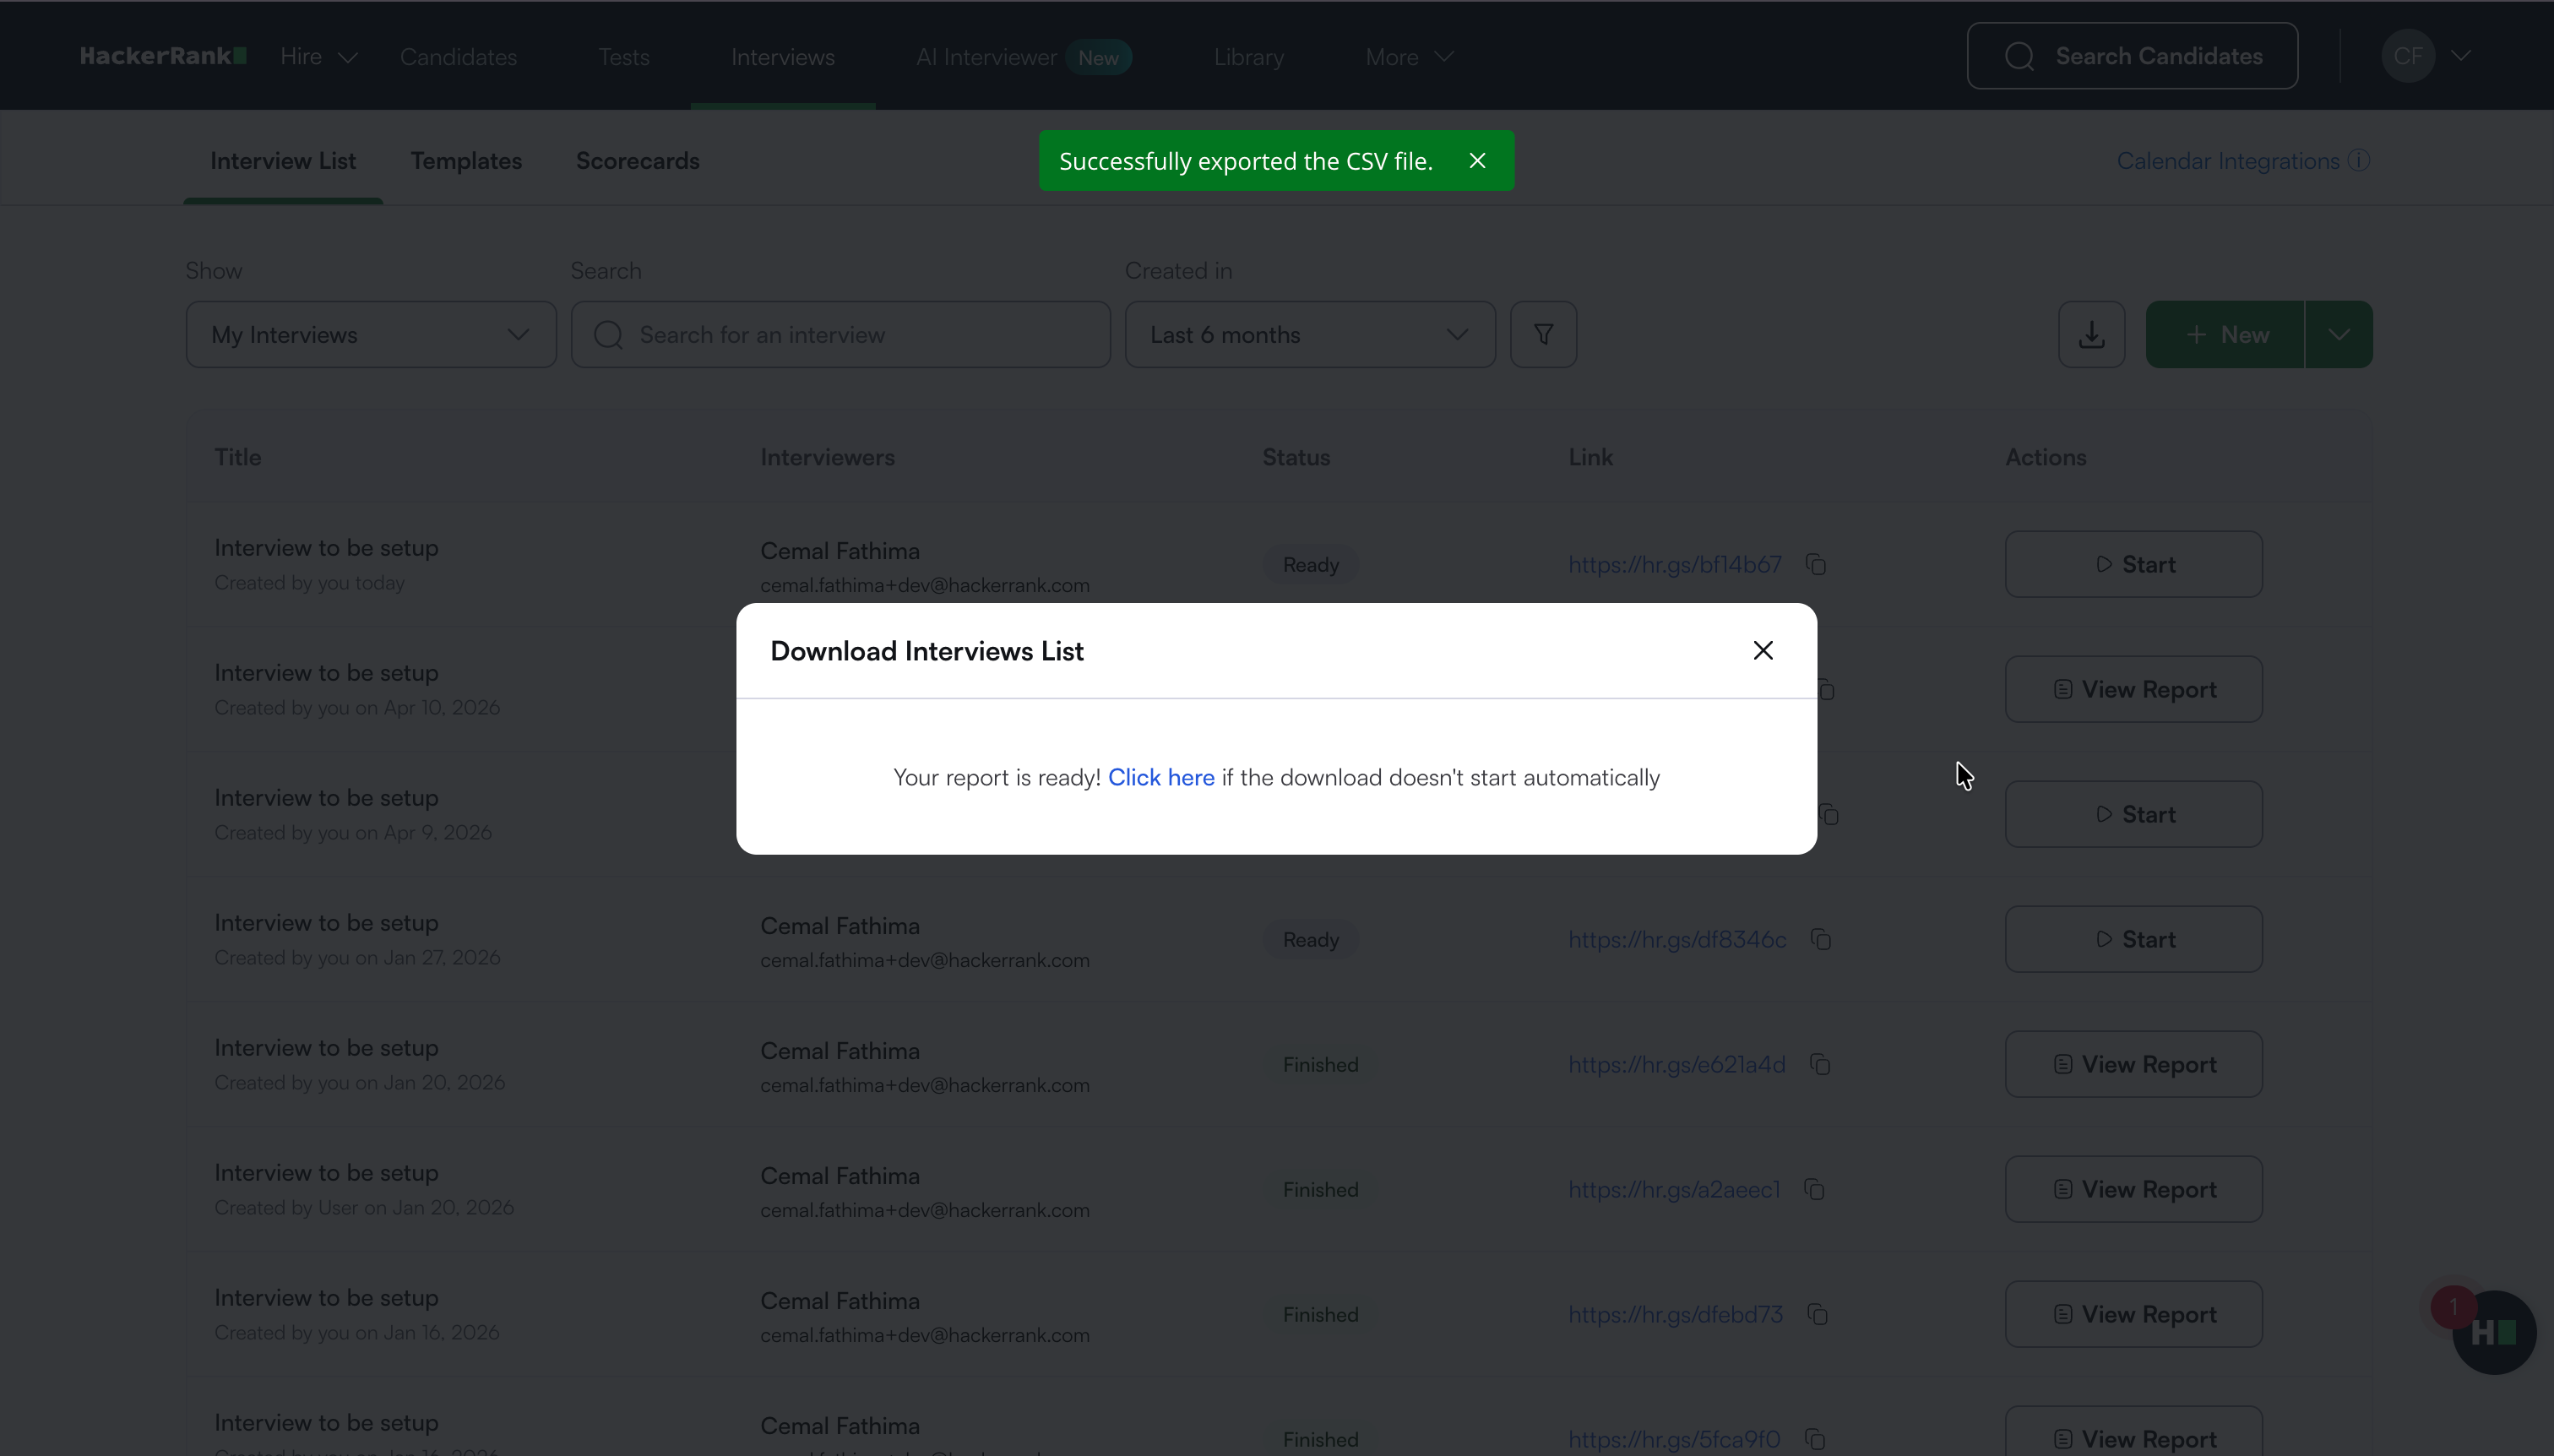
Task: Open the filter funnel icon
Action: coord(1543,335)
